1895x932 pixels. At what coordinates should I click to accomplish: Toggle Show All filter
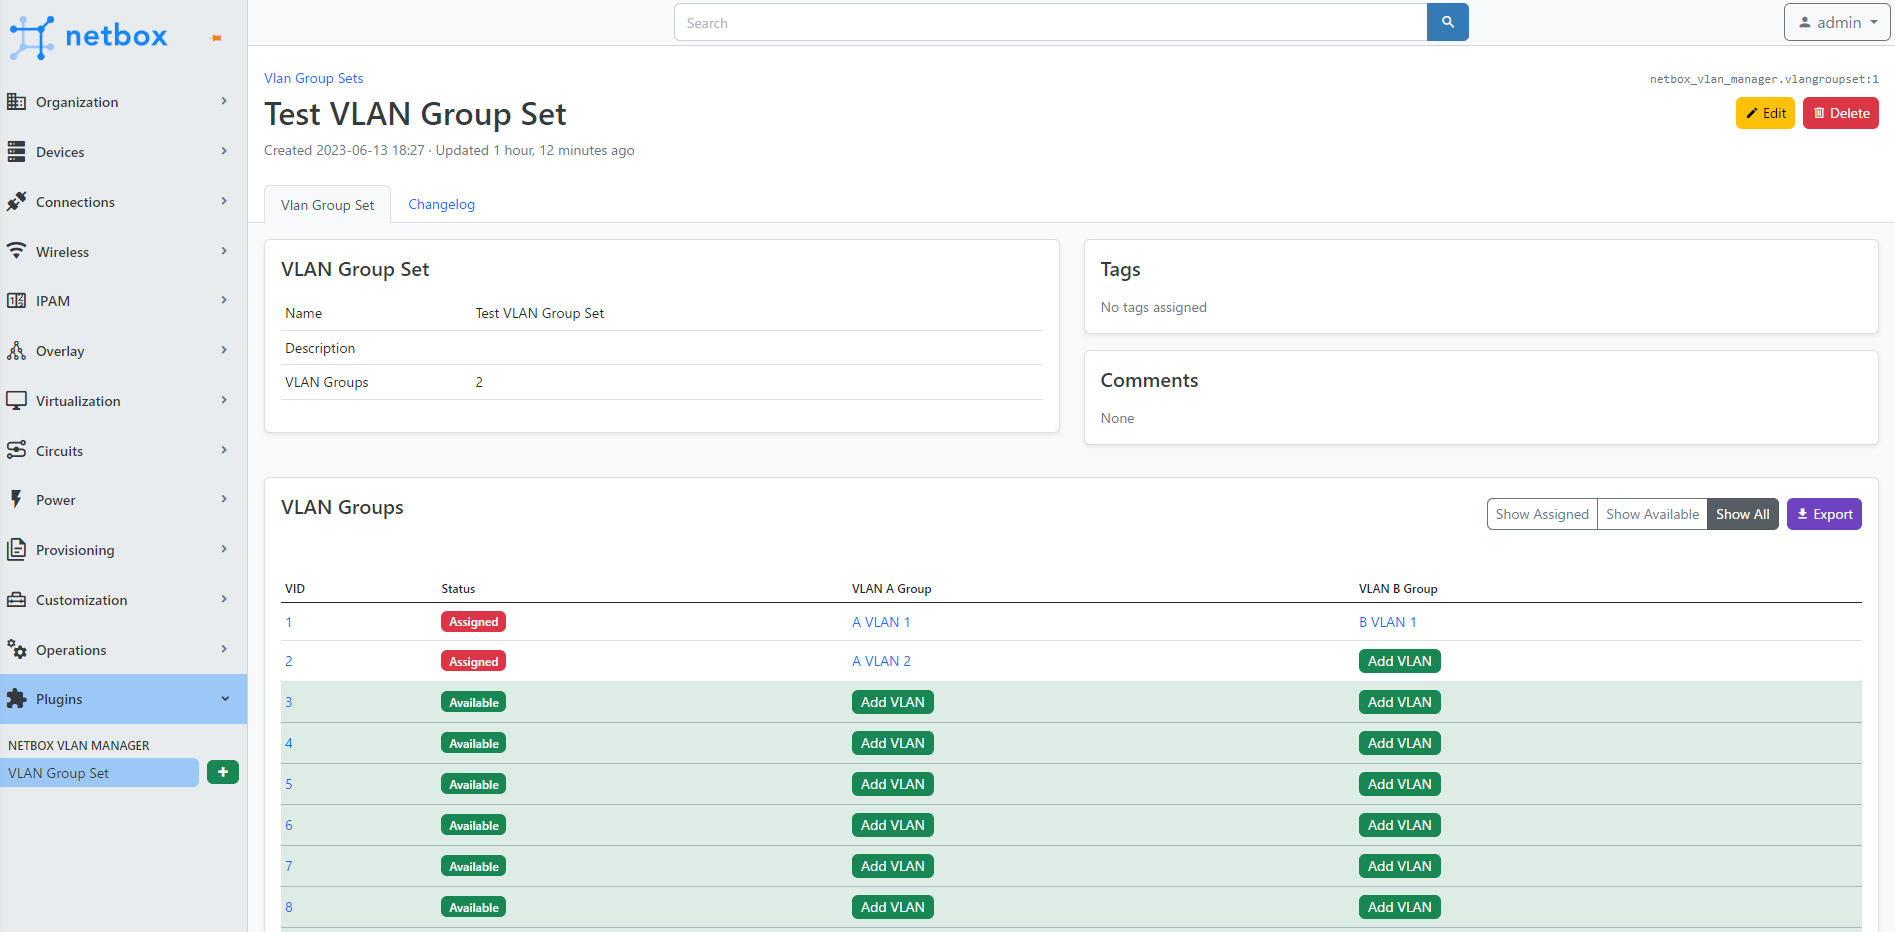click(1743, 514)
